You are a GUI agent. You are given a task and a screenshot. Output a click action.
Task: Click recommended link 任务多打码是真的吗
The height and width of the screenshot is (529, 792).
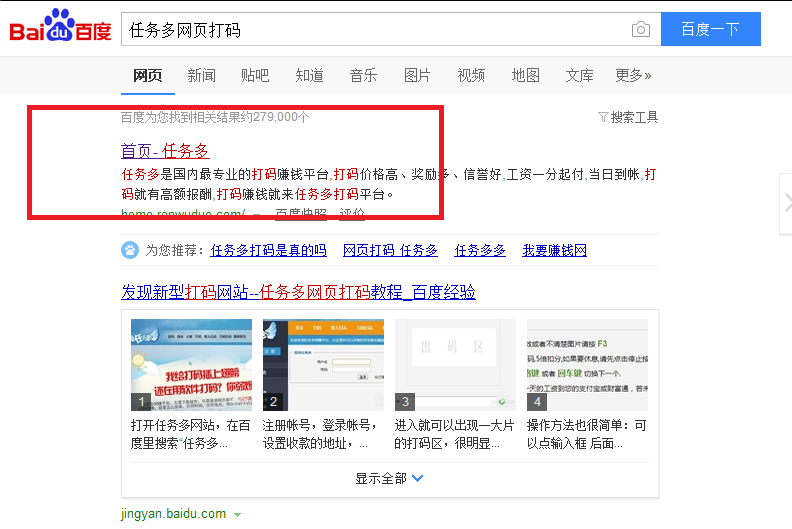268,250
